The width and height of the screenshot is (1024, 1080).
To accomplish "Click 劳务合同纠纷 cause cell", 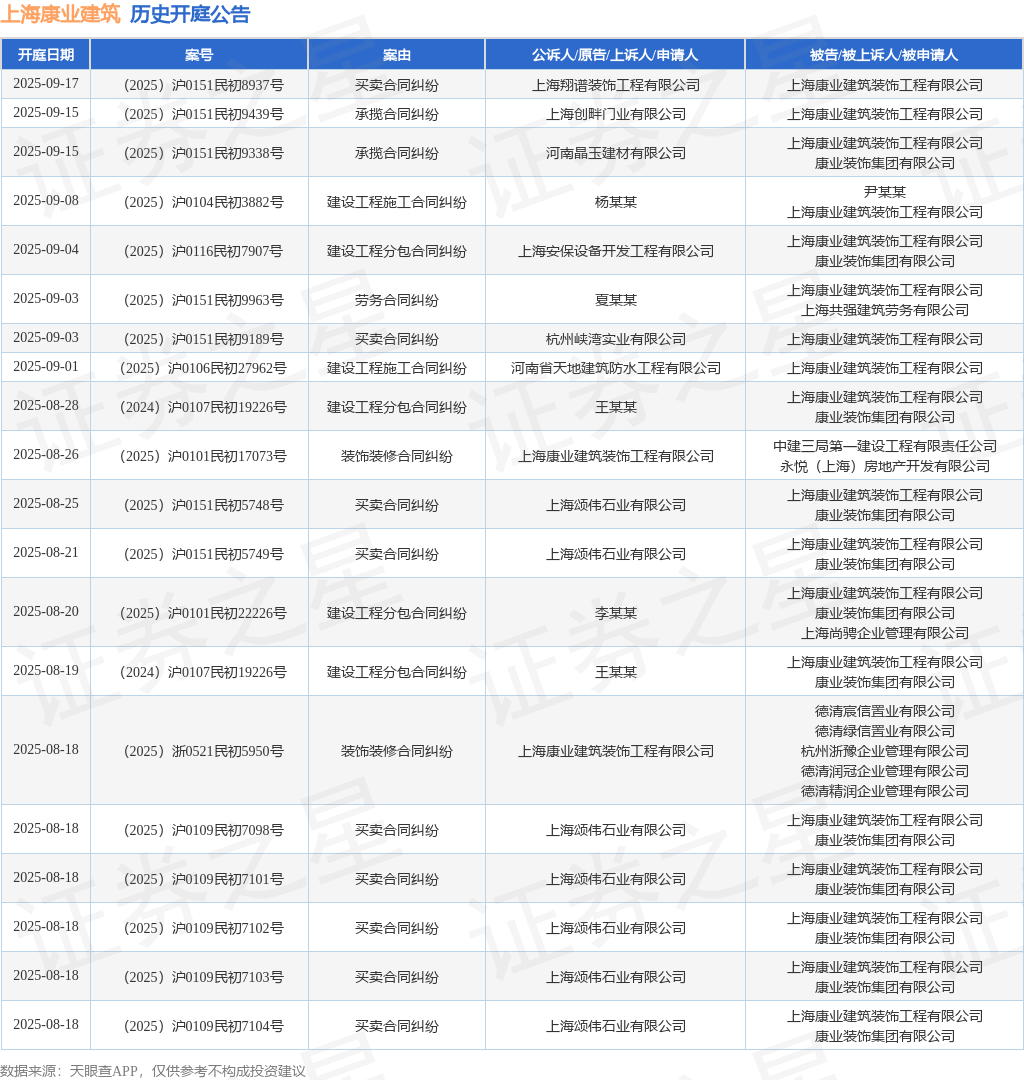I will coord(397,300).
